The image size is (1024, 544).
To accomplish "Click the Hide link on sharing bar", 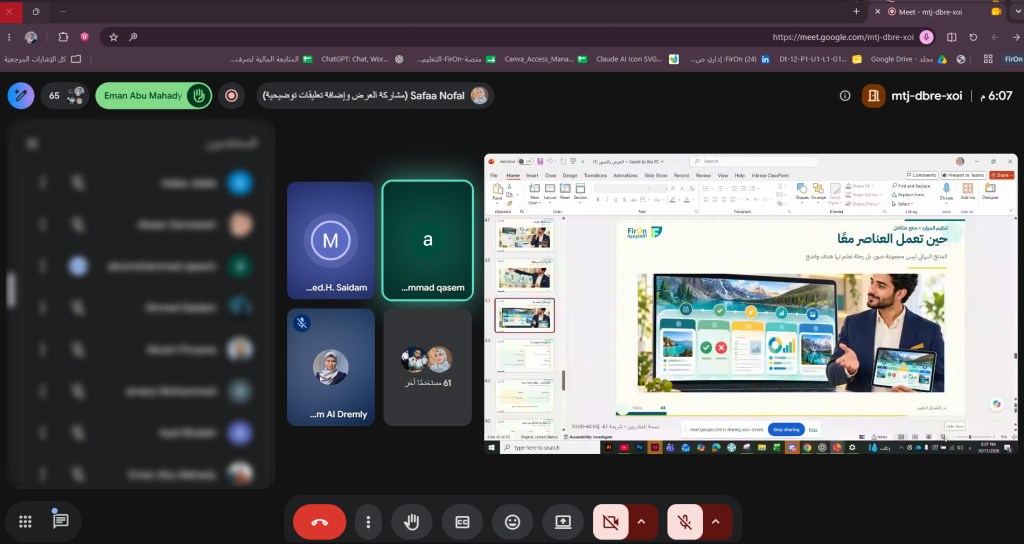I will click(812, 430).
